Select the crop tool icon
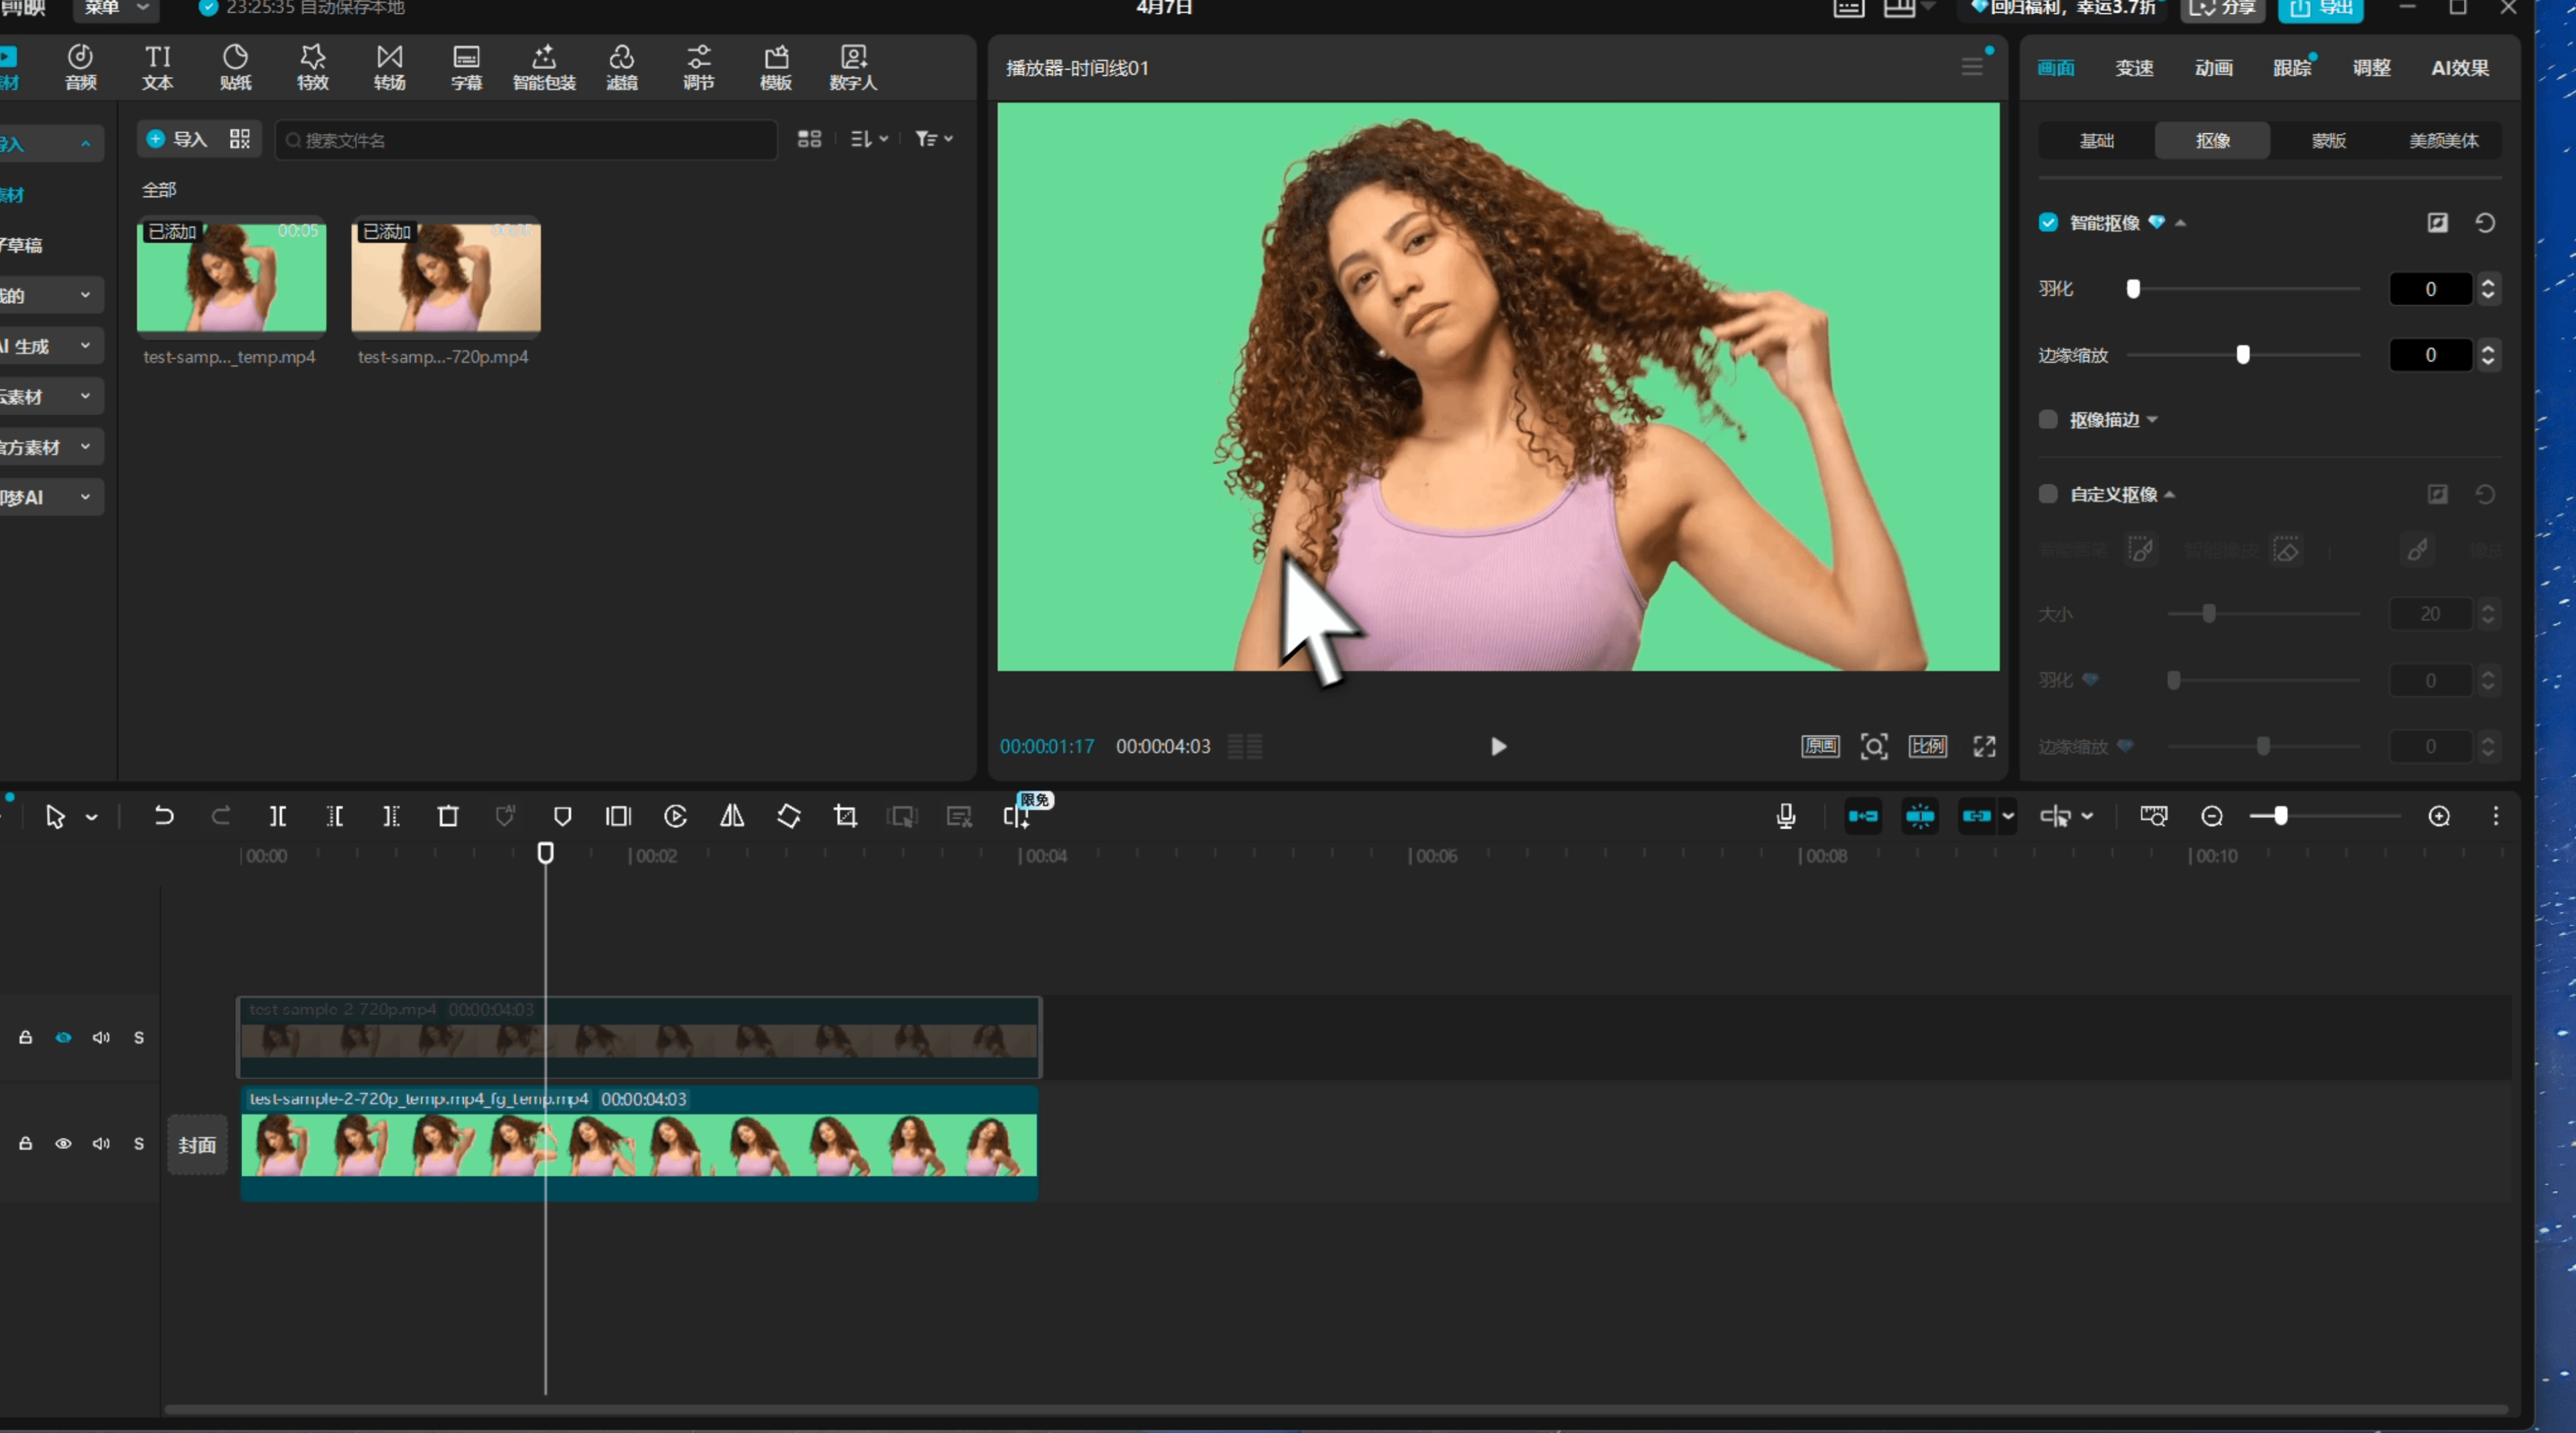The height and width of the screenshot is (1433, 2576). tap(845, 816)
